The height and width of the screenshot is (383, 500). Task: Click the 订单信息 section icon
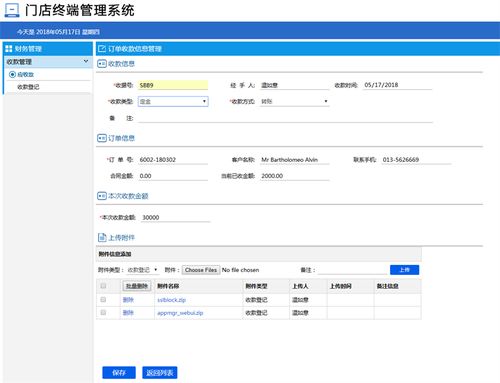click(x=102, y=138)
